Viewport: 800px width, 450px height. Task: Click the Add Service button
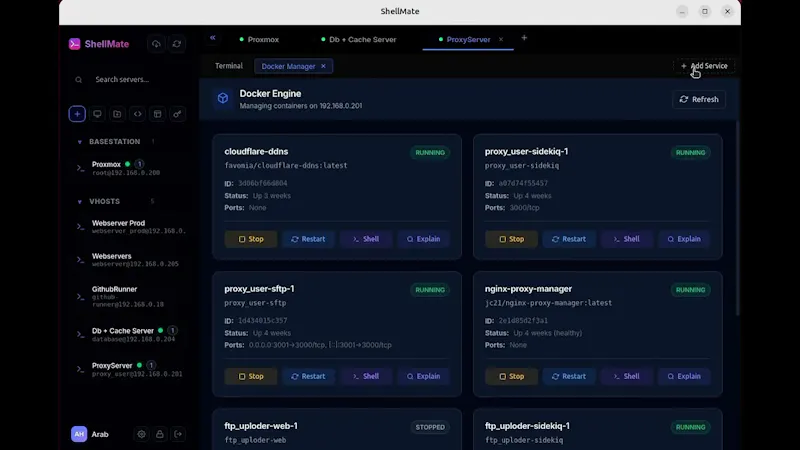point(704,66)
